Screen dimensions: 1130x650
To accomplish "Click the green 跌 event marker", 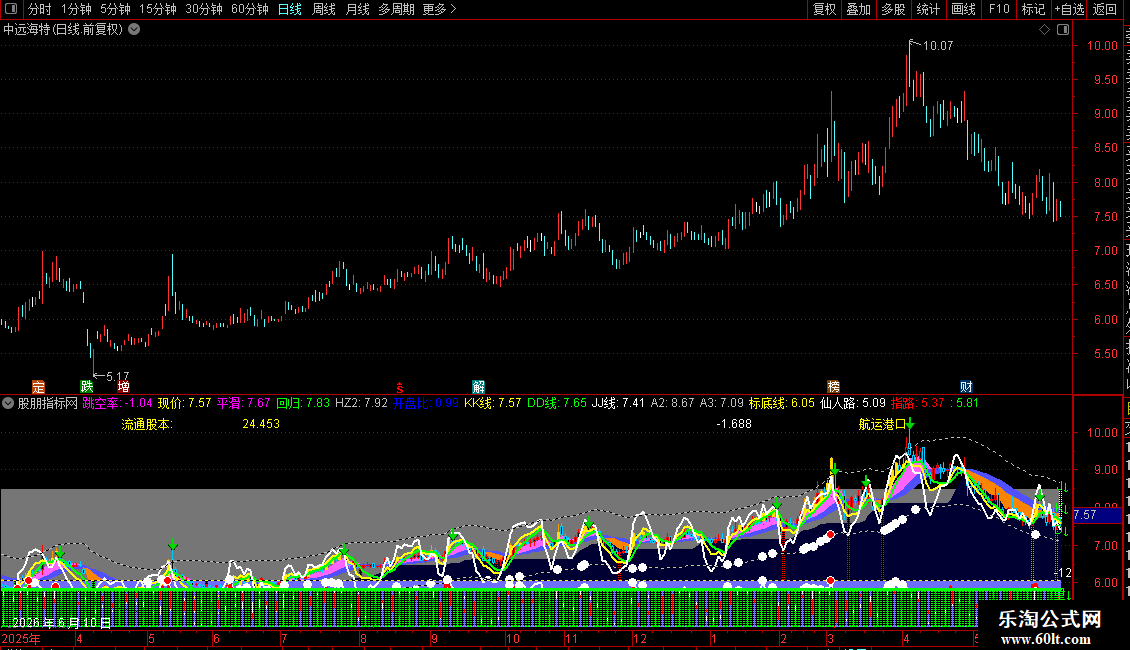I will click(86, 387).
